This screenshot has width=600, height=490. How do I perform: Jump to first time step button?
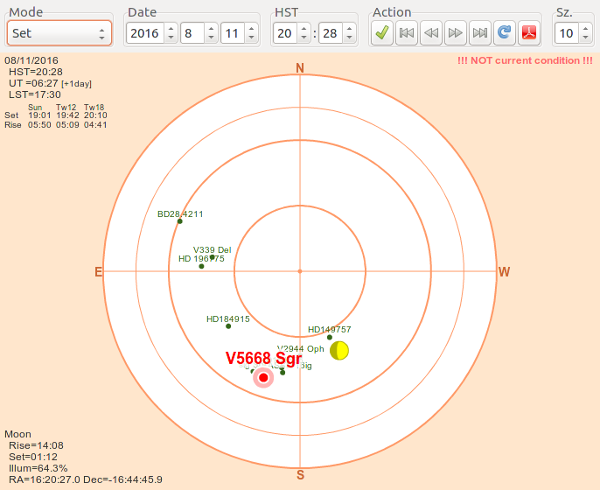point(406,33)
